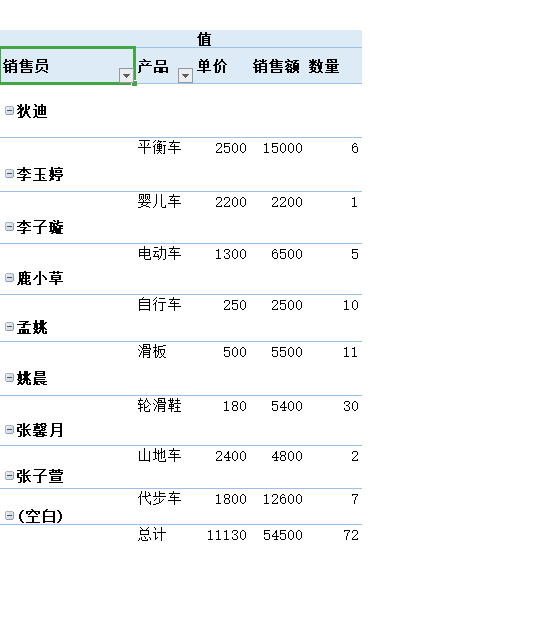This screenshot has height=631, width=557.
Task: Select the 单价 column header
Action: point(212,66)
